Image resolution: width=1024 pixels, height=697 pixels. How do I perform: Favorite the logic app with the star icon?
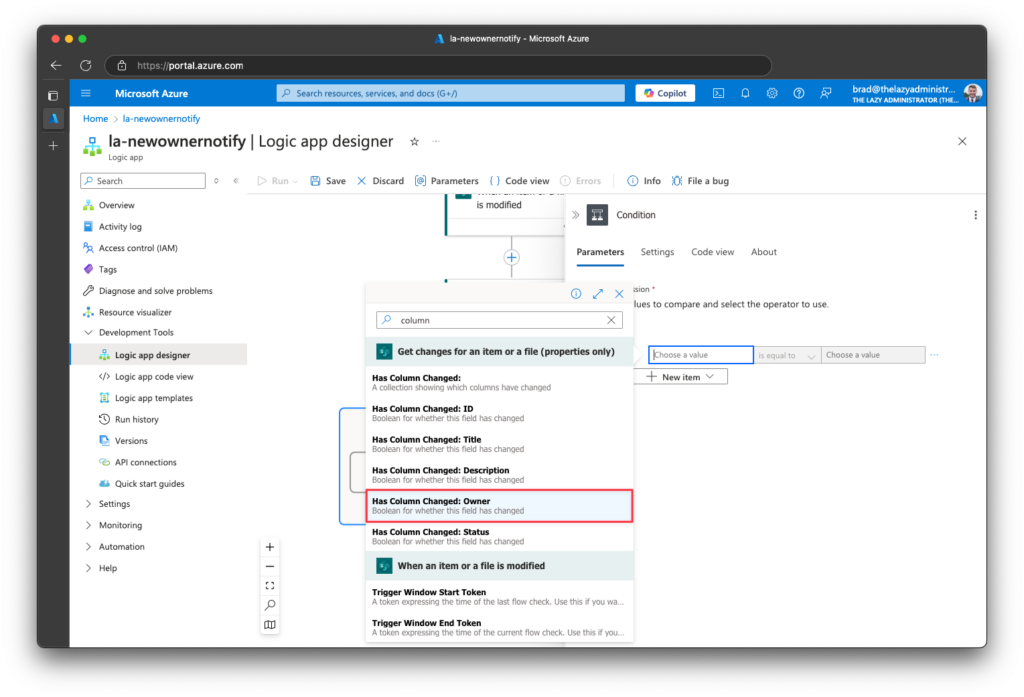(414, 142)
